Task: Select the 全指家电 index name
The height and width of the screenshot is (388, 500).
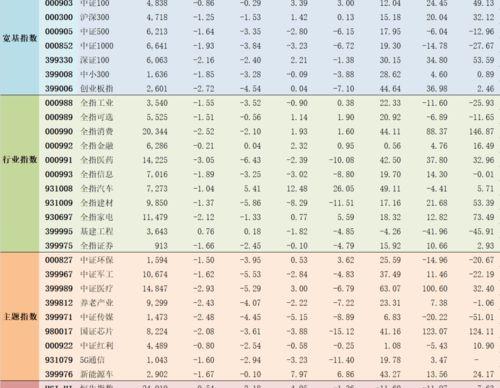Action: 97,217
